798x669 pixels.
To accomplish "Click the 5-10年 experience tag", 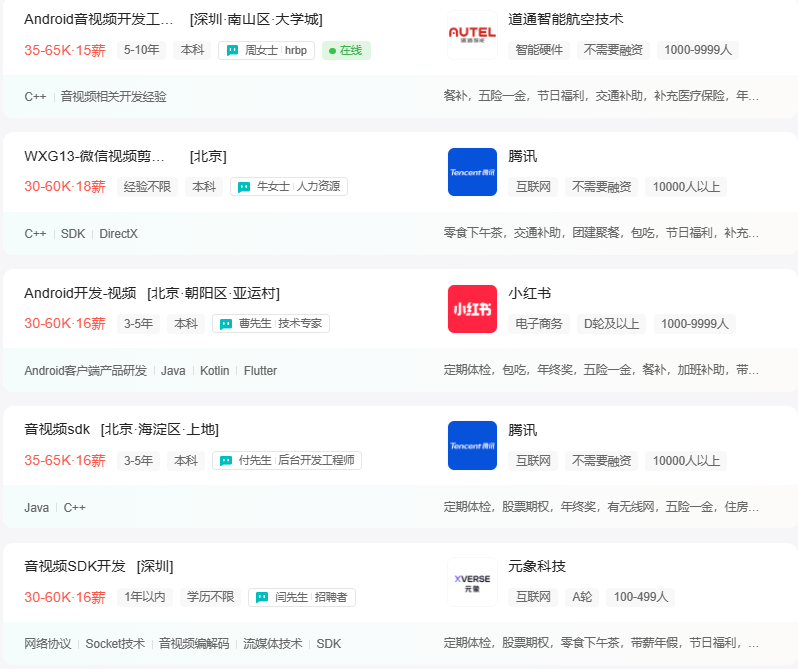I will tap(141, 50).
